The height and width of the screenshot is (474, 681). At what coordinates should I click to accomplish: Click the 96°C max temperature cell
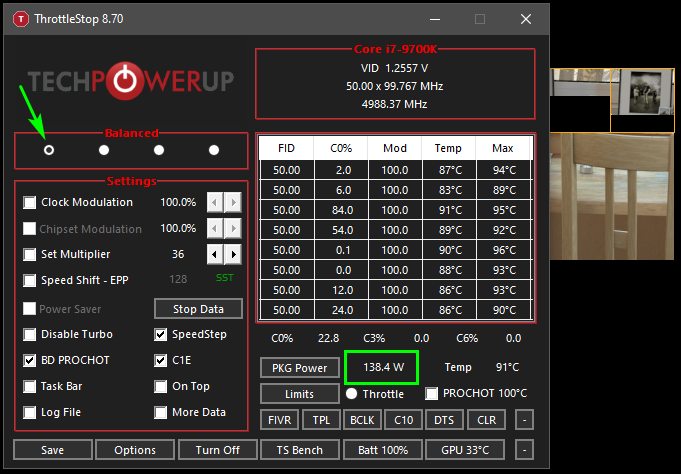coord(504,250)
